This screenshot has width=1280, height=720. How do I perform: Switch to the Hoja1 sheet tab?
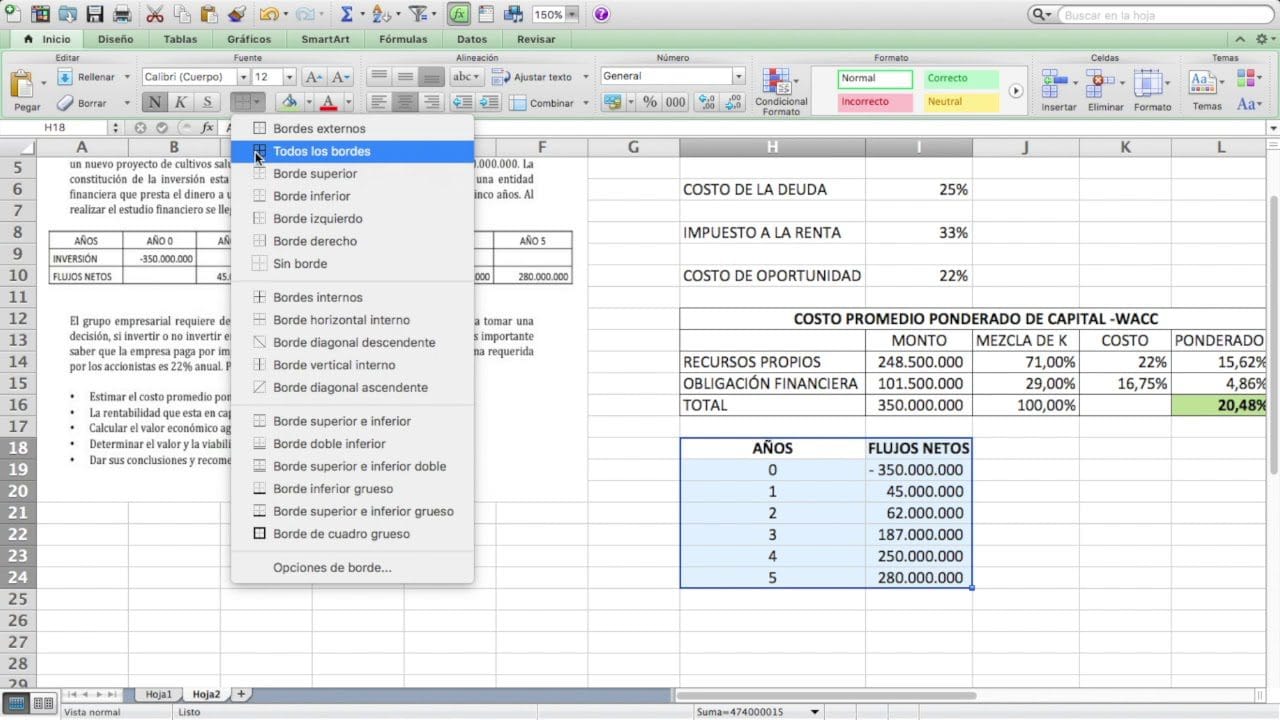tap(158, 692)
